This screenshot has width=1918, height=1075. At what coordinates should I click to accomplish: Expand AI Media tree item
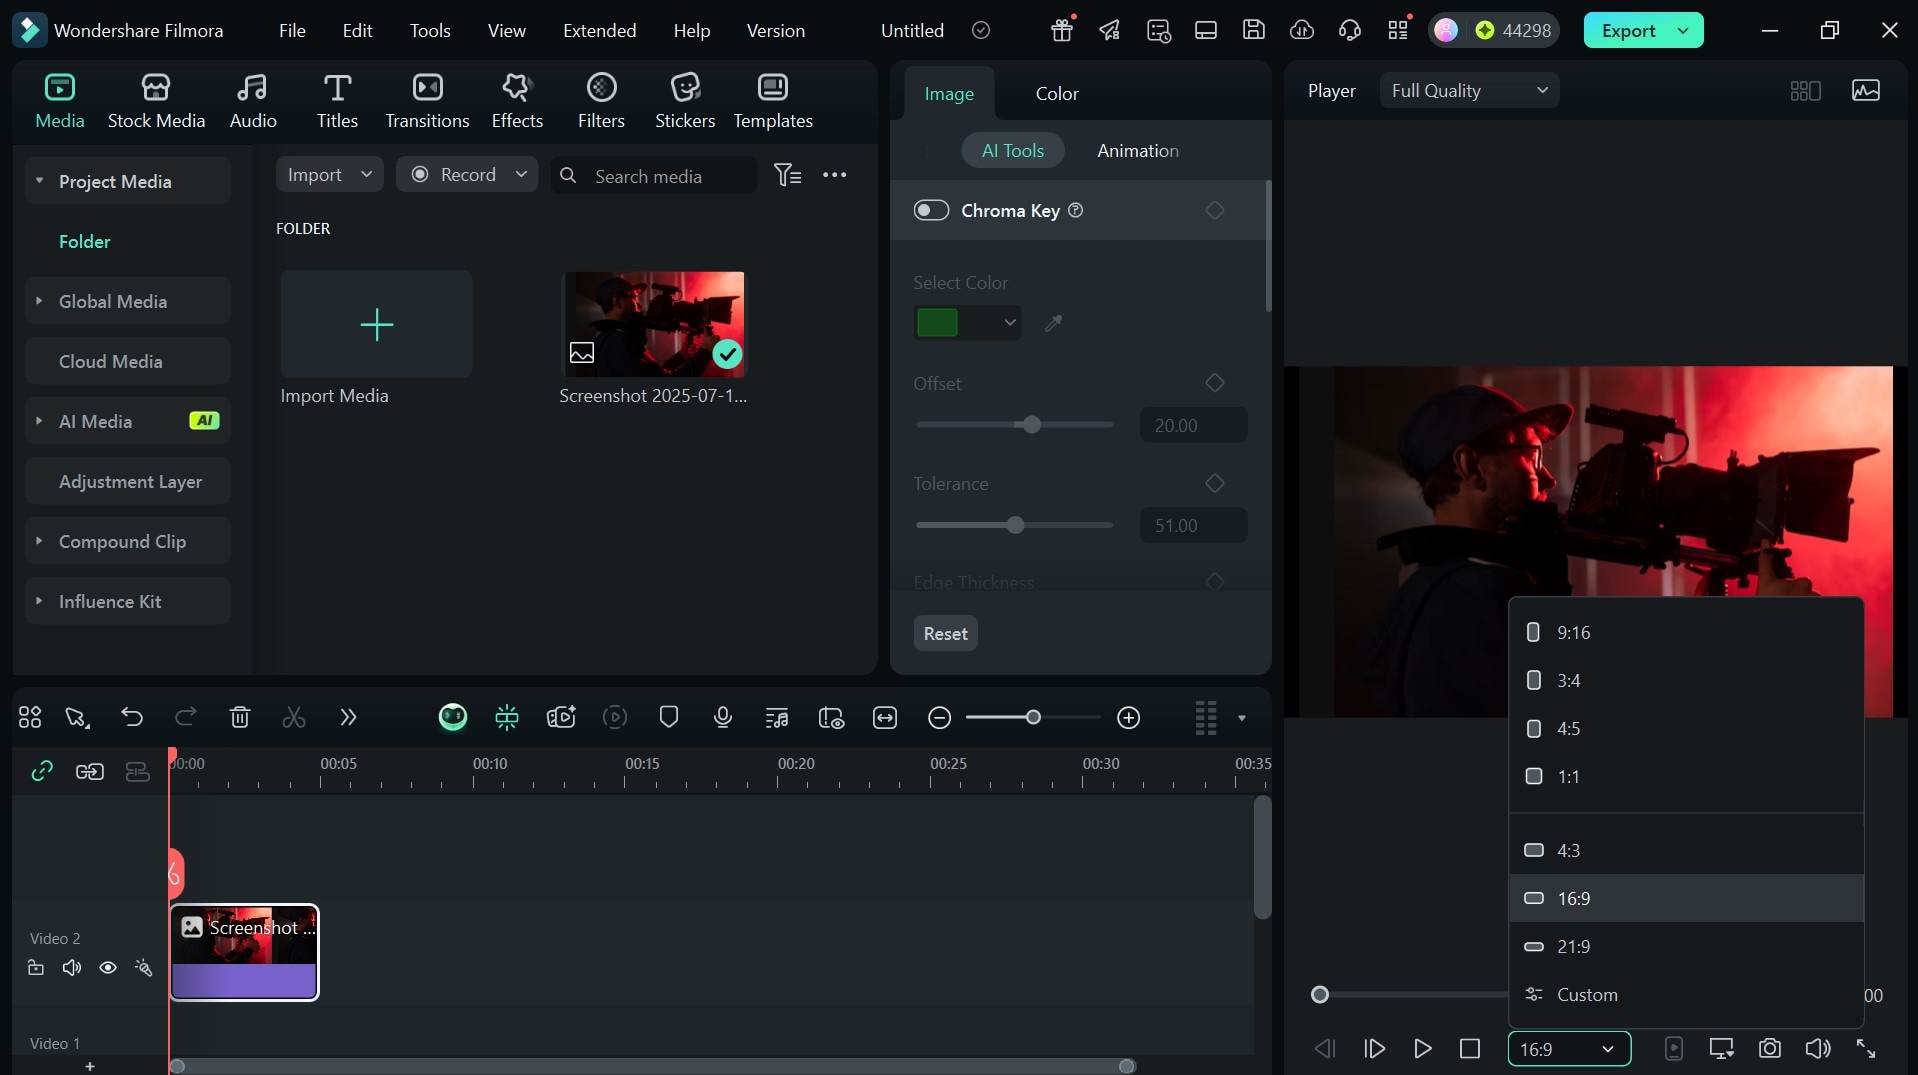pos(39,421)
